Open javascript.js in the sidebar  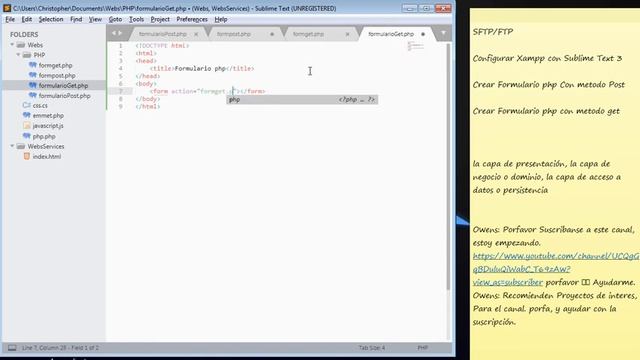48,126
